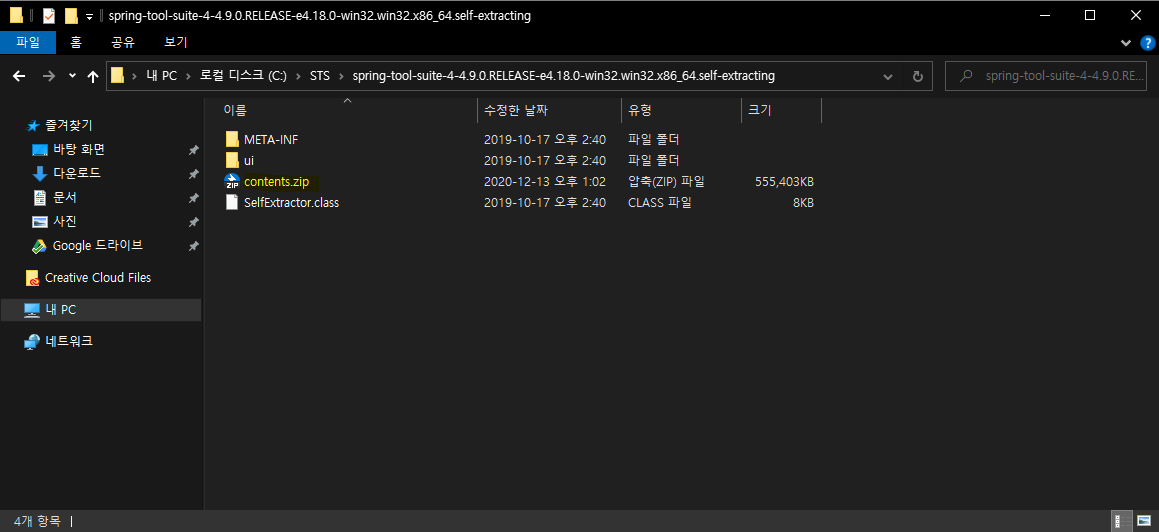Open 사진 in the sidebar

click(x=64, y=222)
